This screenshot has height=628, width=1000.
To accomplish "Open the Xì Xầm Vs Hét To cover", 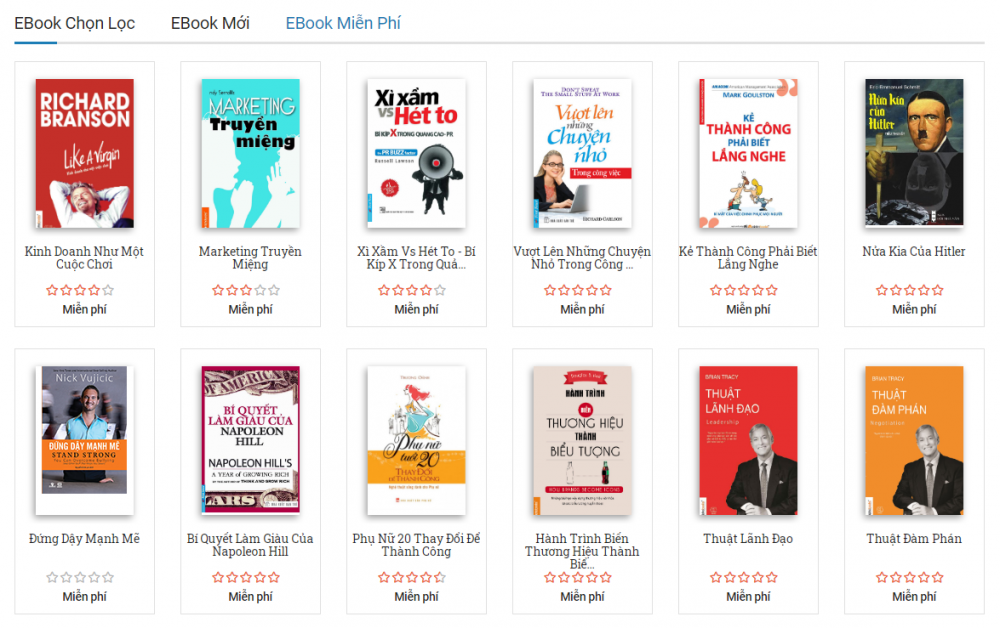I will tap(416, 153).
